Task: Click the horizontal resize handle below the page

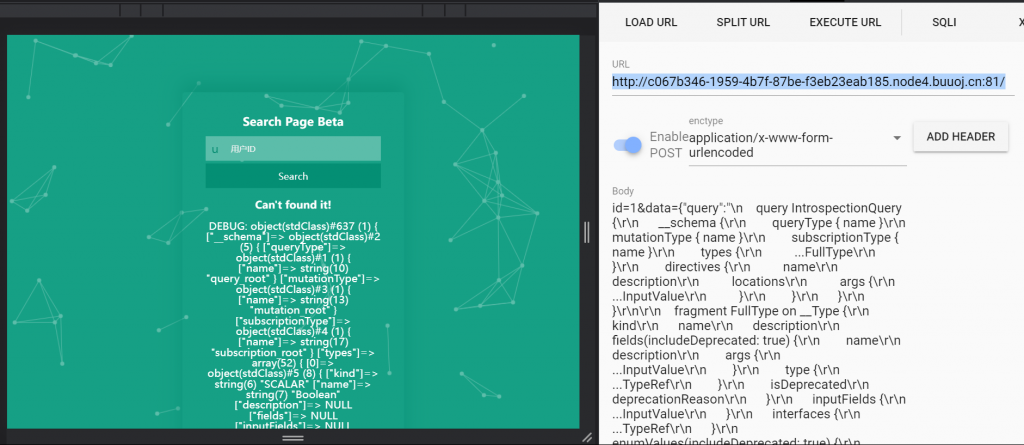Action: 293,438
